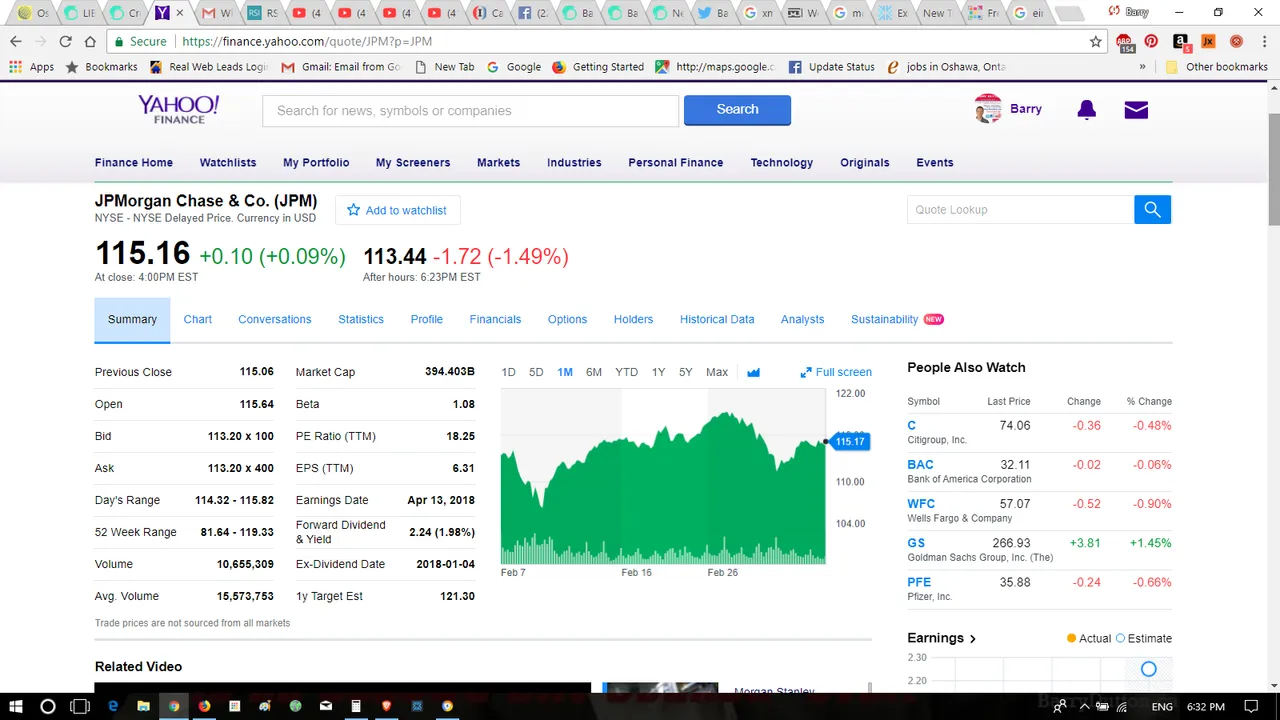
Task: Select the 1D chart range
Action: pos(508,372)
